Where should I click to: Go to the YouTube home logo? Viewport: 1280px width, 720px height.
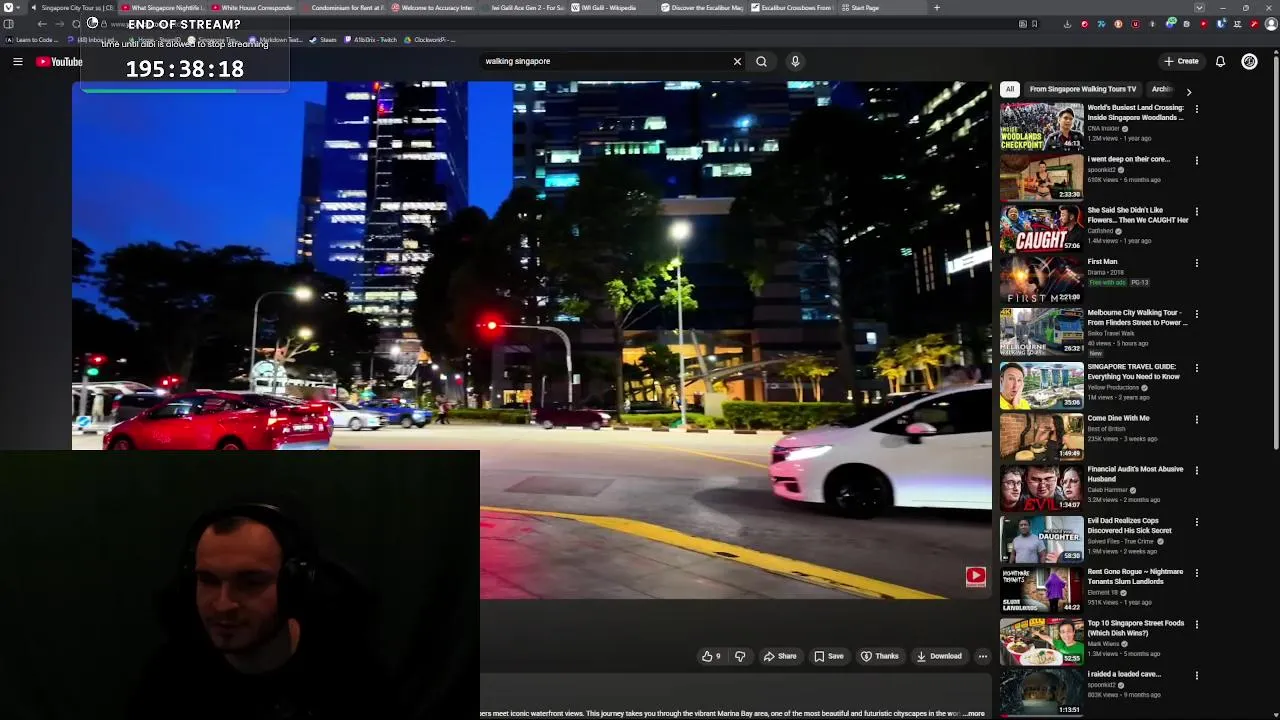(x=59, y=62)
